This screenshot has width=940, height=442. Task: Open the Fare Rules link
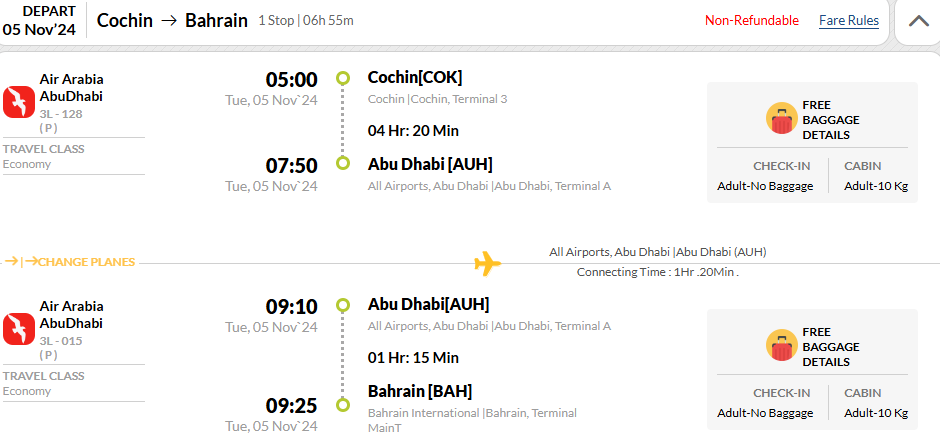click(x=849, y=20)
